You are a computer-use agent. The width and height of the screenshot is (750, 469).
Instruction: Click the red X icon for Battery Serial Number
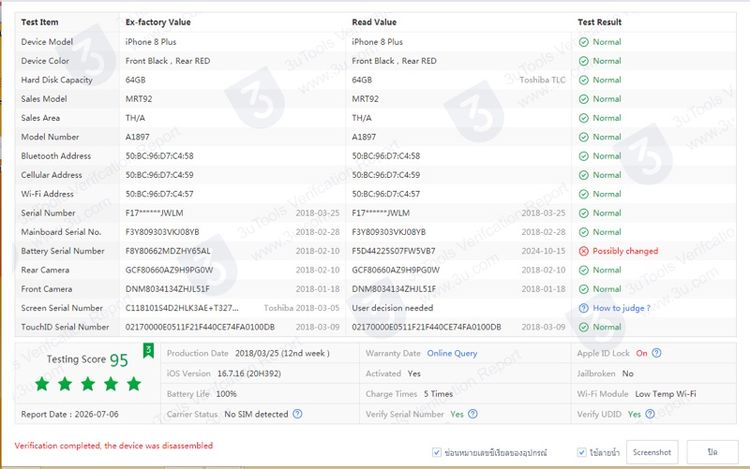point(584,251)
